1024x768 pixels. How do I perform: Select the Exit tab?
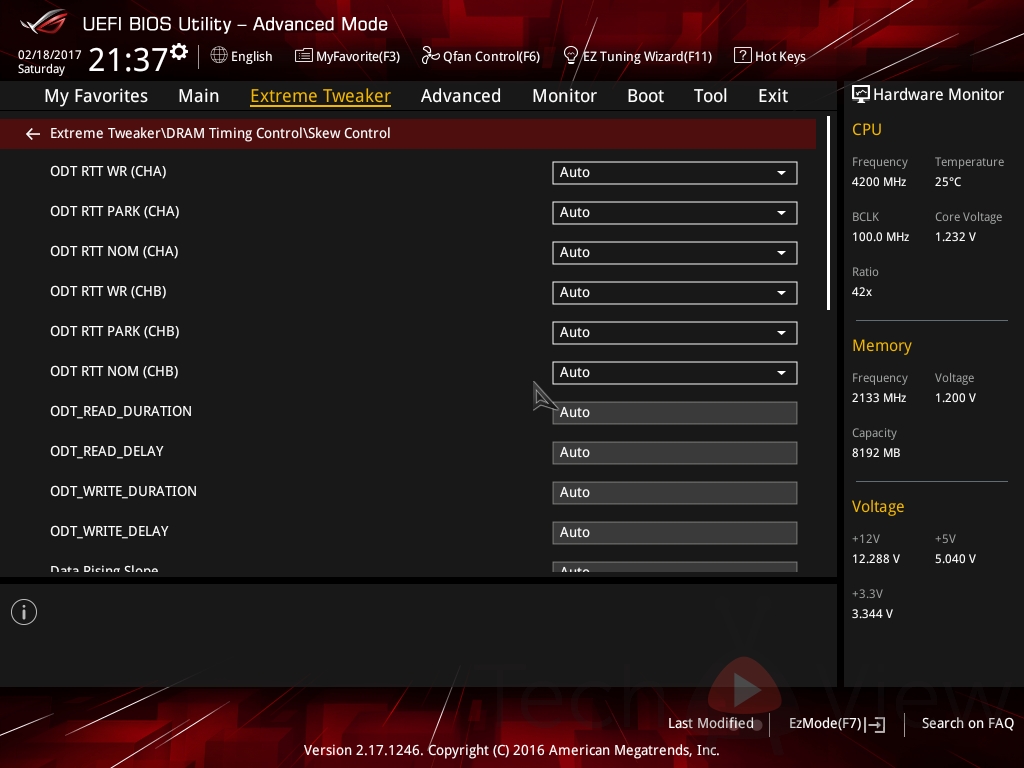773,96
